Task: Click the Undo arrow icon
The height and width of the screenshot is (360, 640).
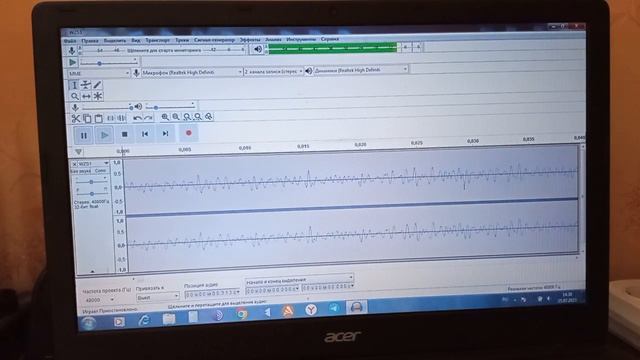Action: (x=137, y=118)
